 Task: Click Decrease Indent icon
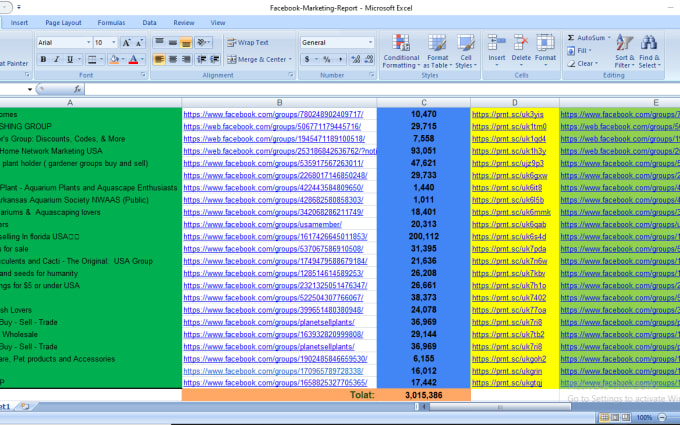click(x=201, y=59)
